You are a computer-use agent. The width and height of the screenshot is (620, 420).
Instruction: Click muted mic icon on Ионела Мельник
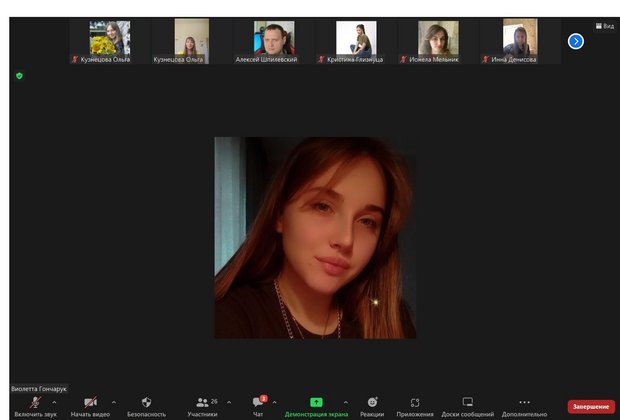[403, 59]
